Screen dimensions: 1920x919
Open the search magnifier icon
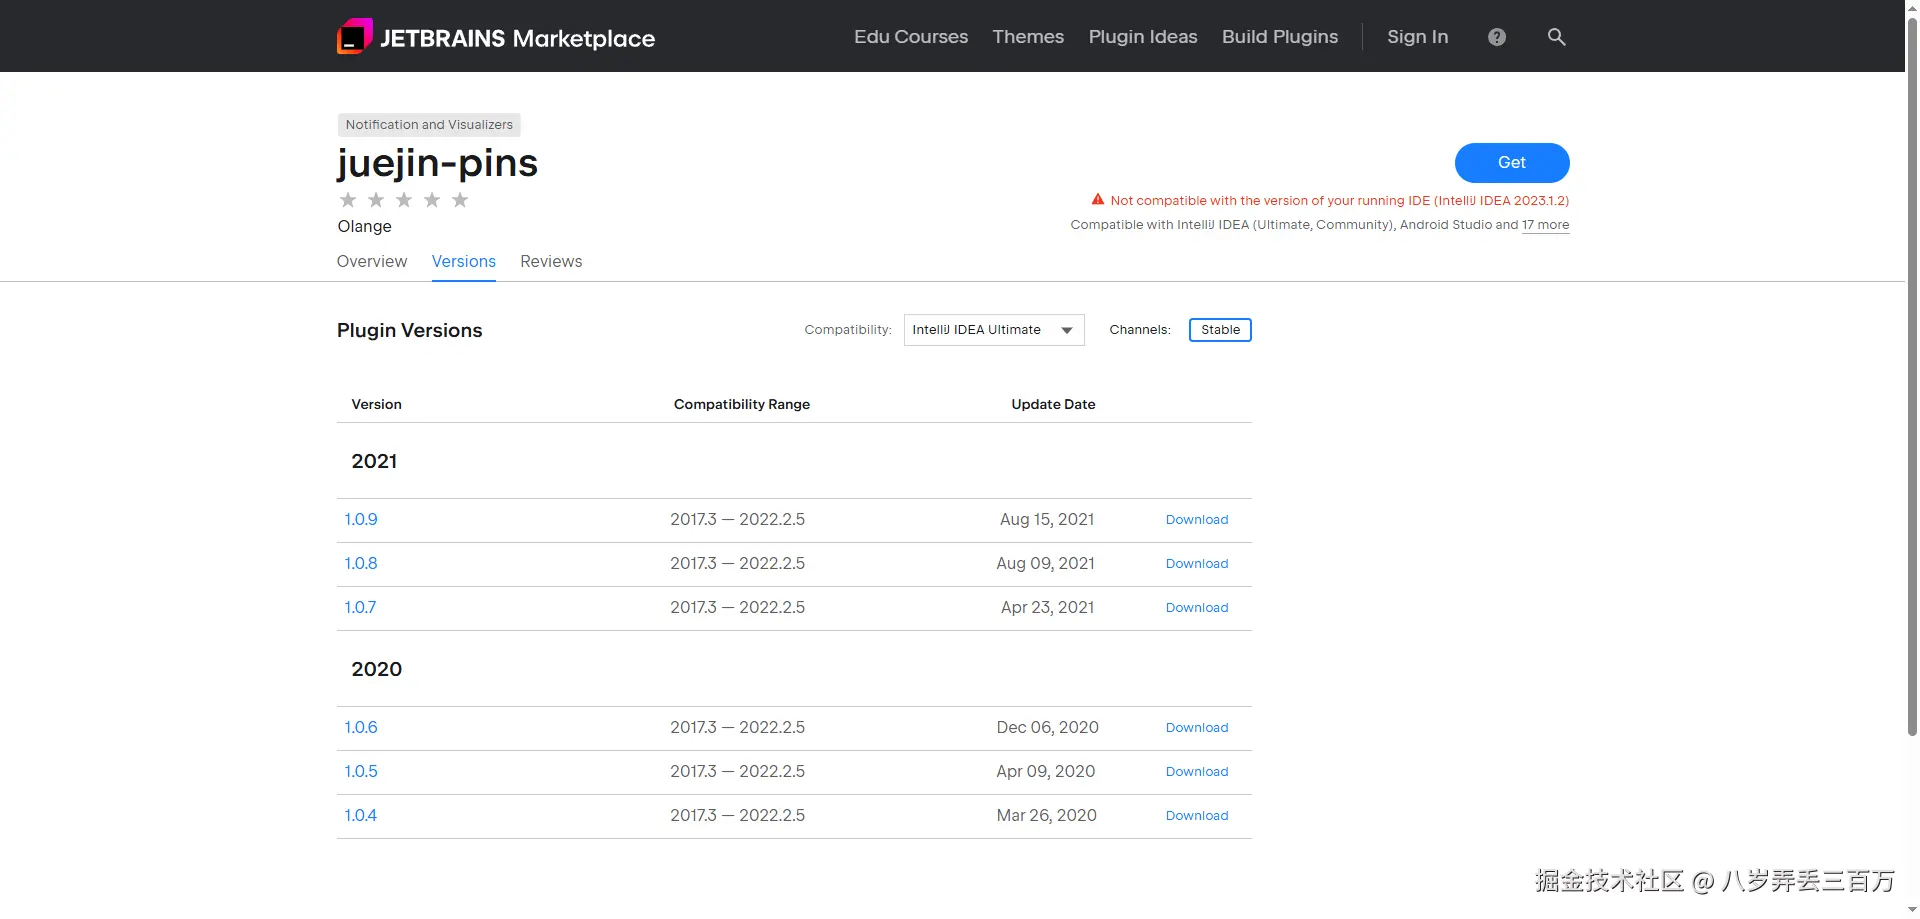[x=1556, y=37]
